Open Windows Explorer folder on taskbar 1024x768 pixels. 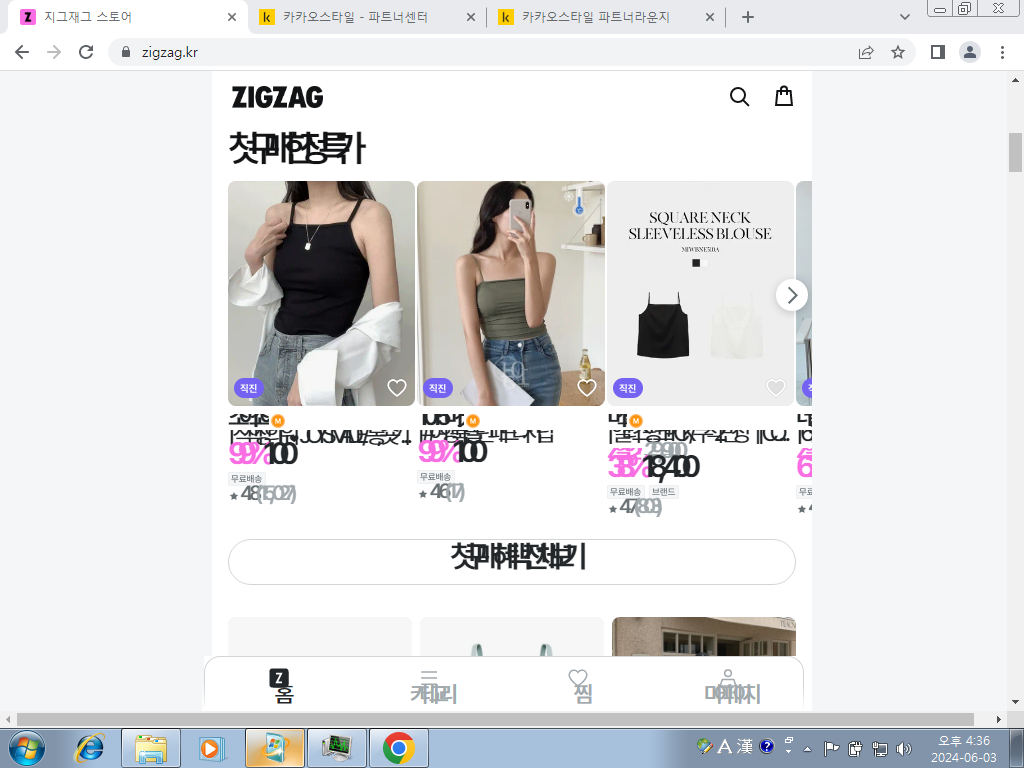[151, 748]
